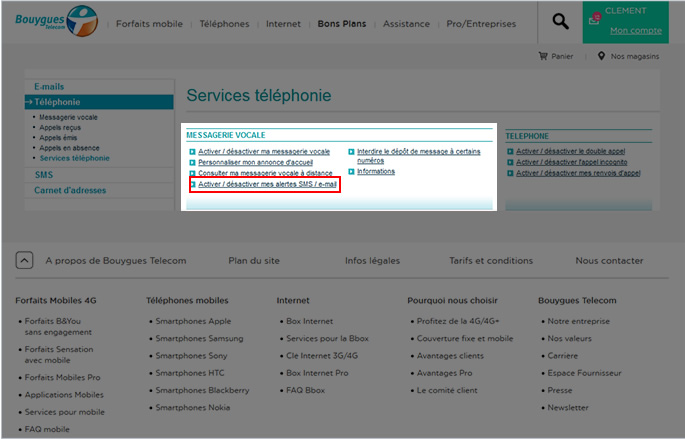The image size is (685, 439).
Task: Open Tarifs et conditions footer link
Action: tap(491, 261)
